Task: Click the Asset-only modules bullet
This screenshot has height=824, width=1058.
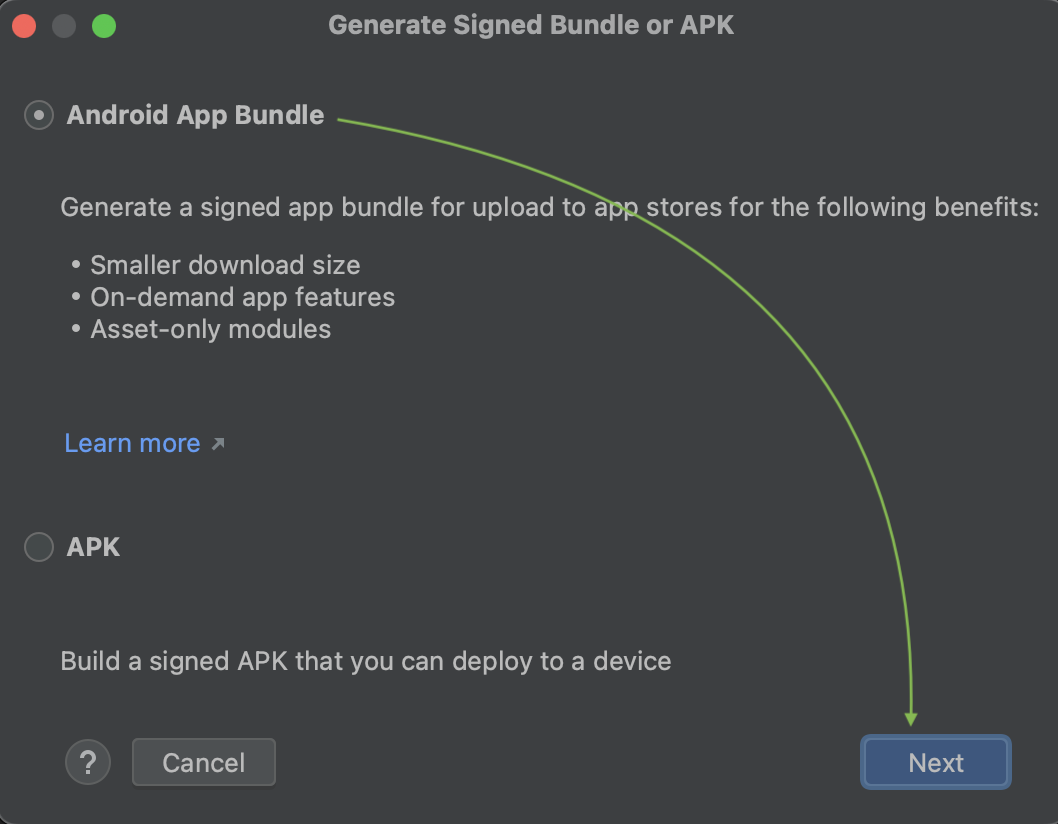Action: pyautogui.click(x=210, y=329)
